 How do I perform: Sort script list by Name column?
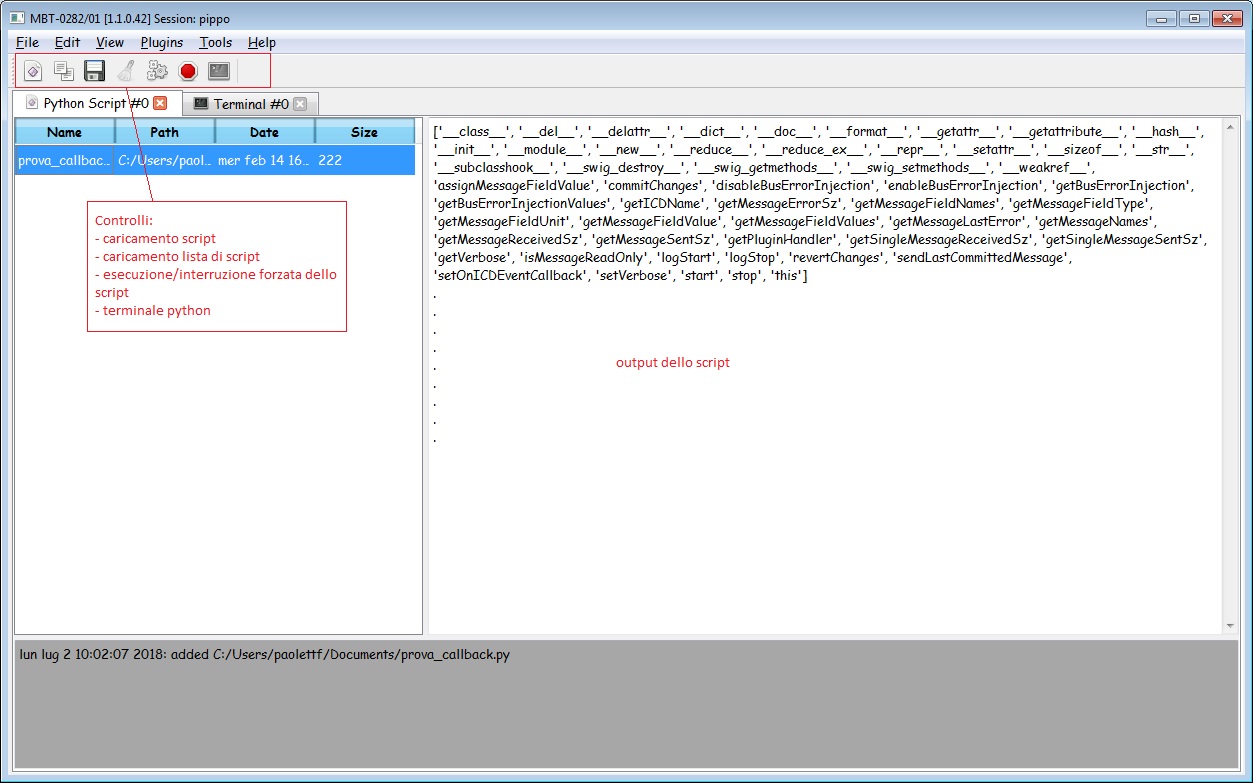[65, 132]
